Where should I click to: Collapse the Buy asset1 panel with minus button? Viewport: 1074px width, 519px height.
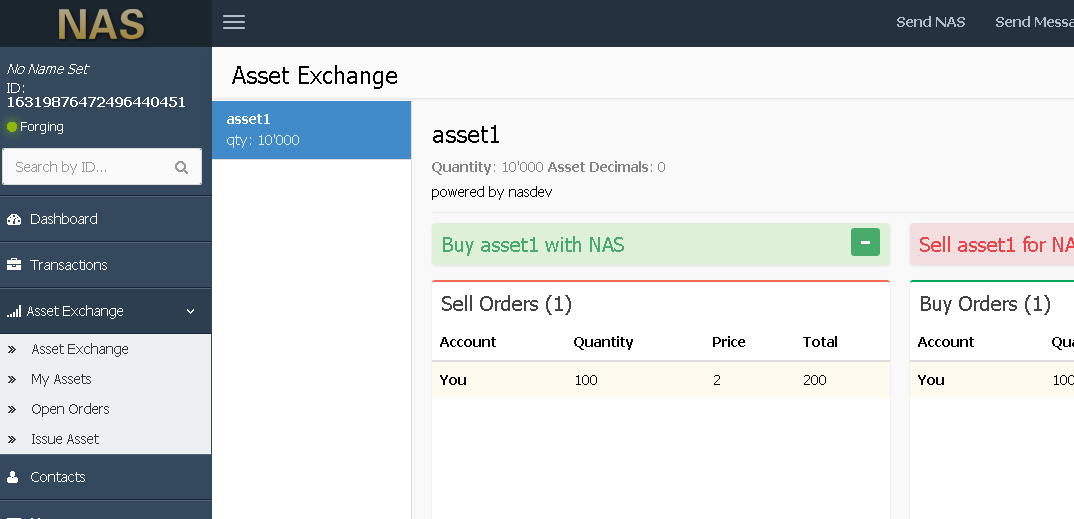(865, 242)
